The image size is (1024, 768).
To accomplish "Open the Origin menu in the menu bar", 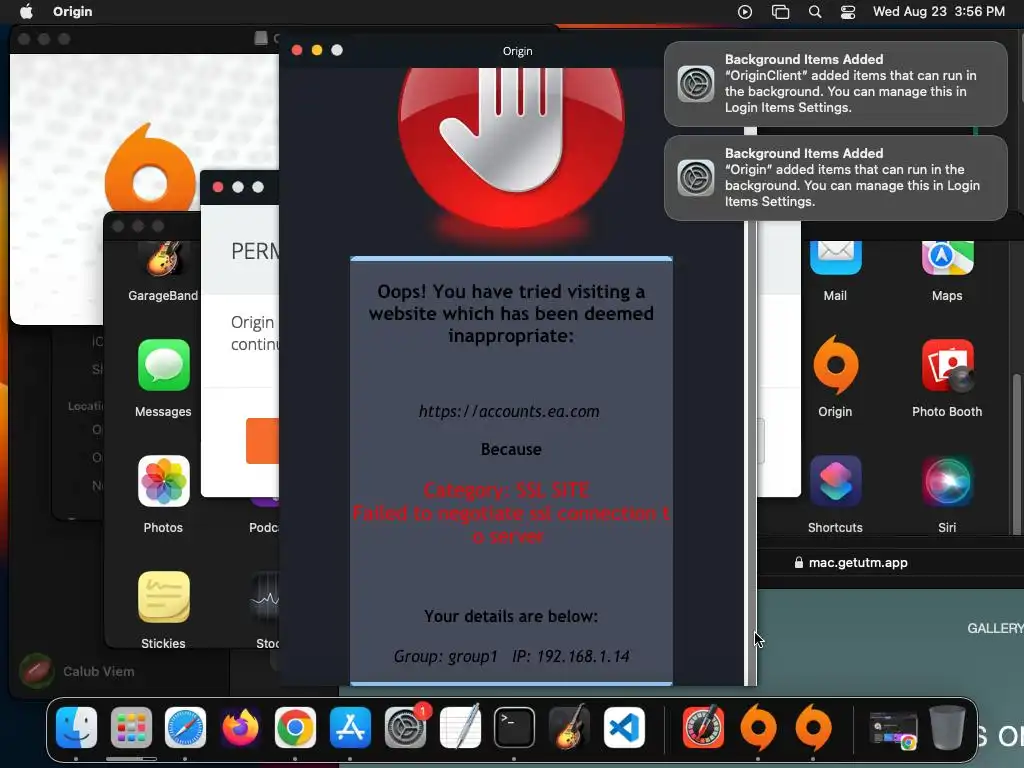I will click(72, 11).
